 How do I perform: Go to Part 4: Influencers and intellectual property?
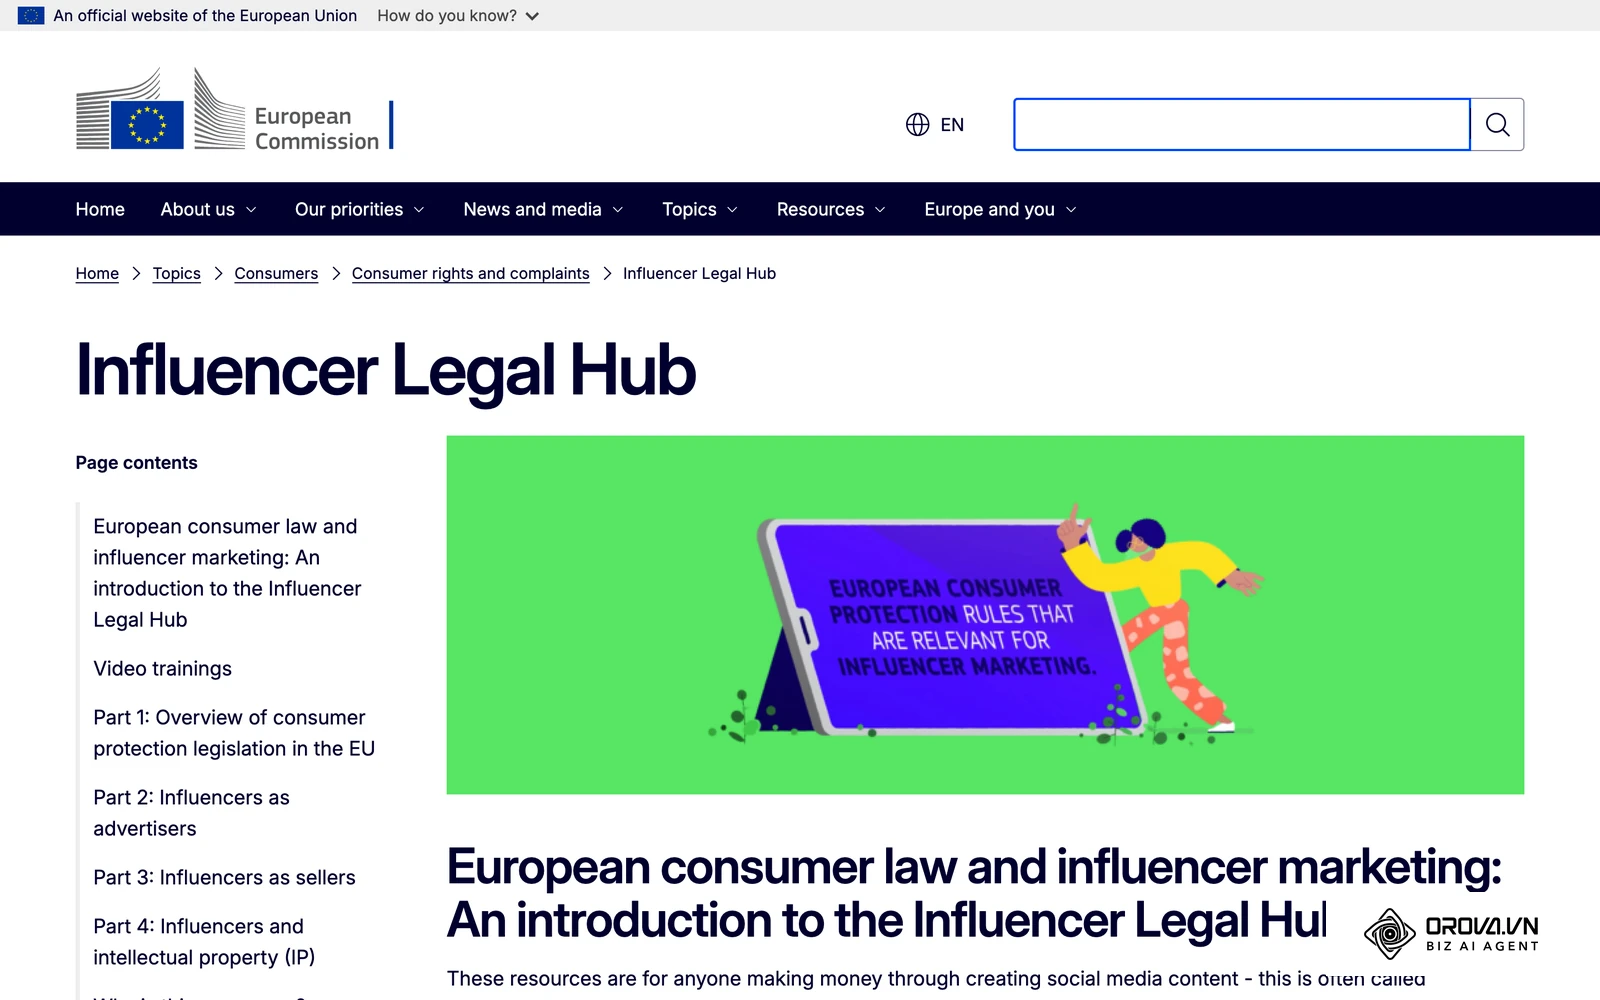click(x=204, y=942)
